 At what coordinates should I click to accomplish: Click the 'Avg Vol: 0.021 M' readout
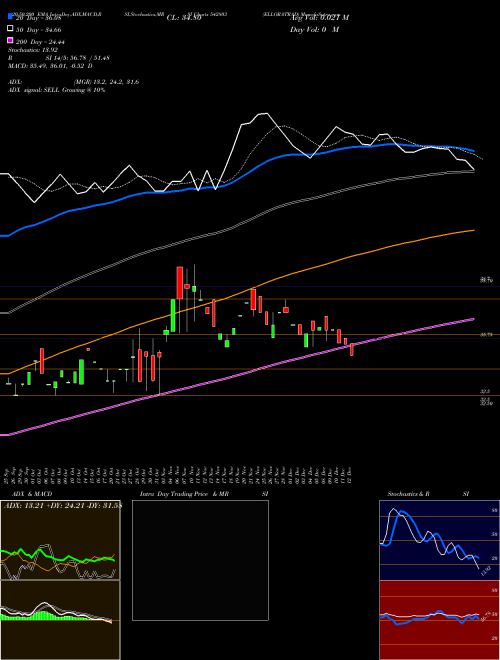pos(319,18)
